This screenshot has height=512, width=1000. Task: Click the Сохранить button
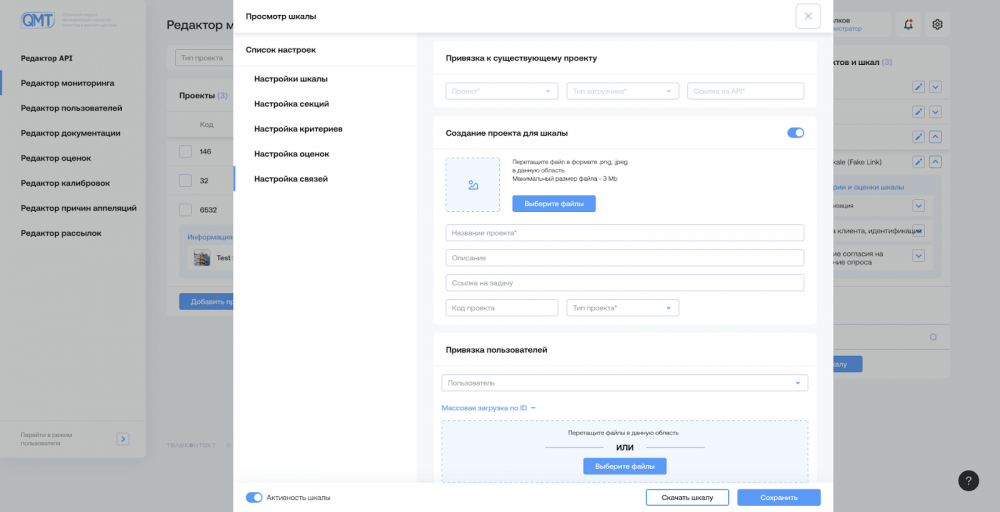click(778, 497)
